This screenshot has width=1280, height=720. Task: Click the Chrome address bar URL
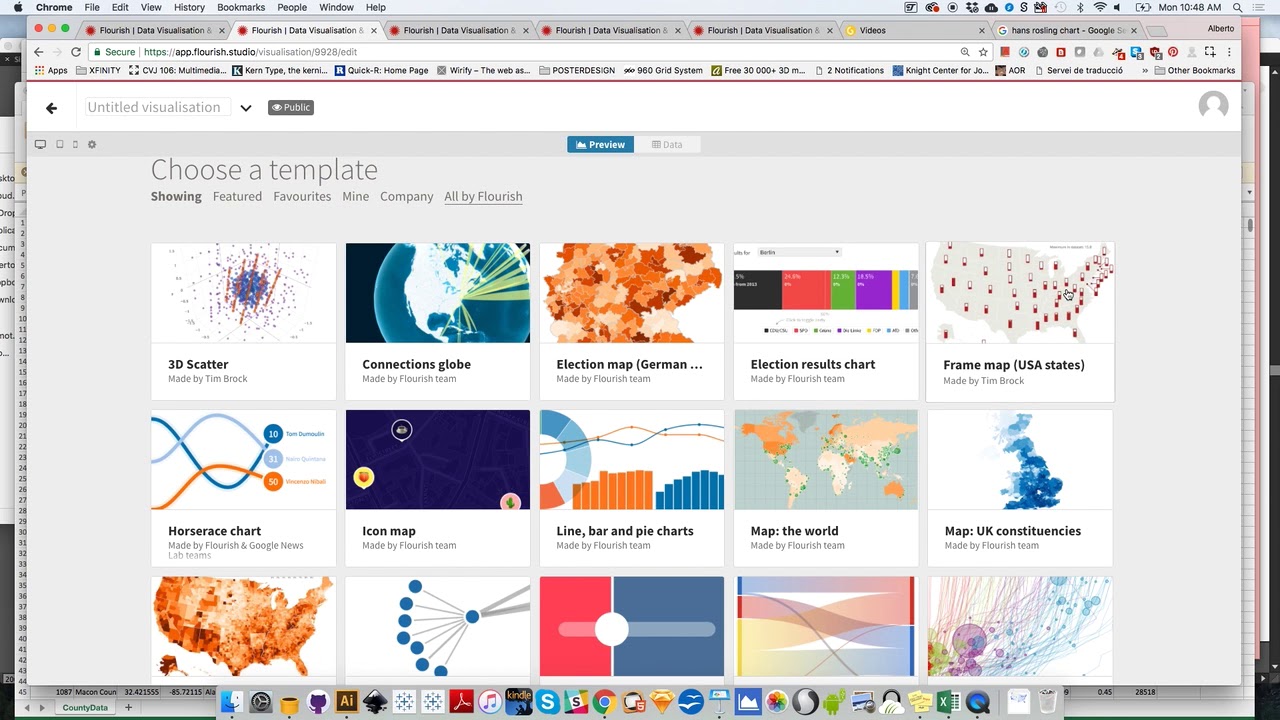[x=250, y=52]
